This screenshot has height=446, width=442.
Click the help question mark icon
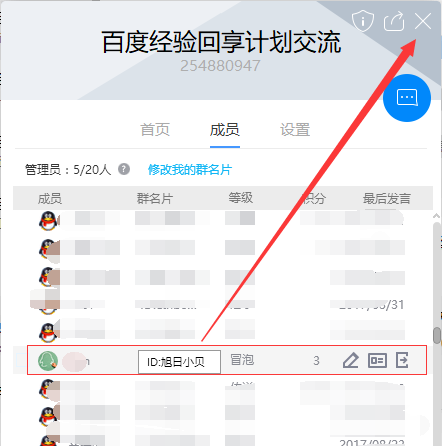pyautogui.click(x=124, y=169)
